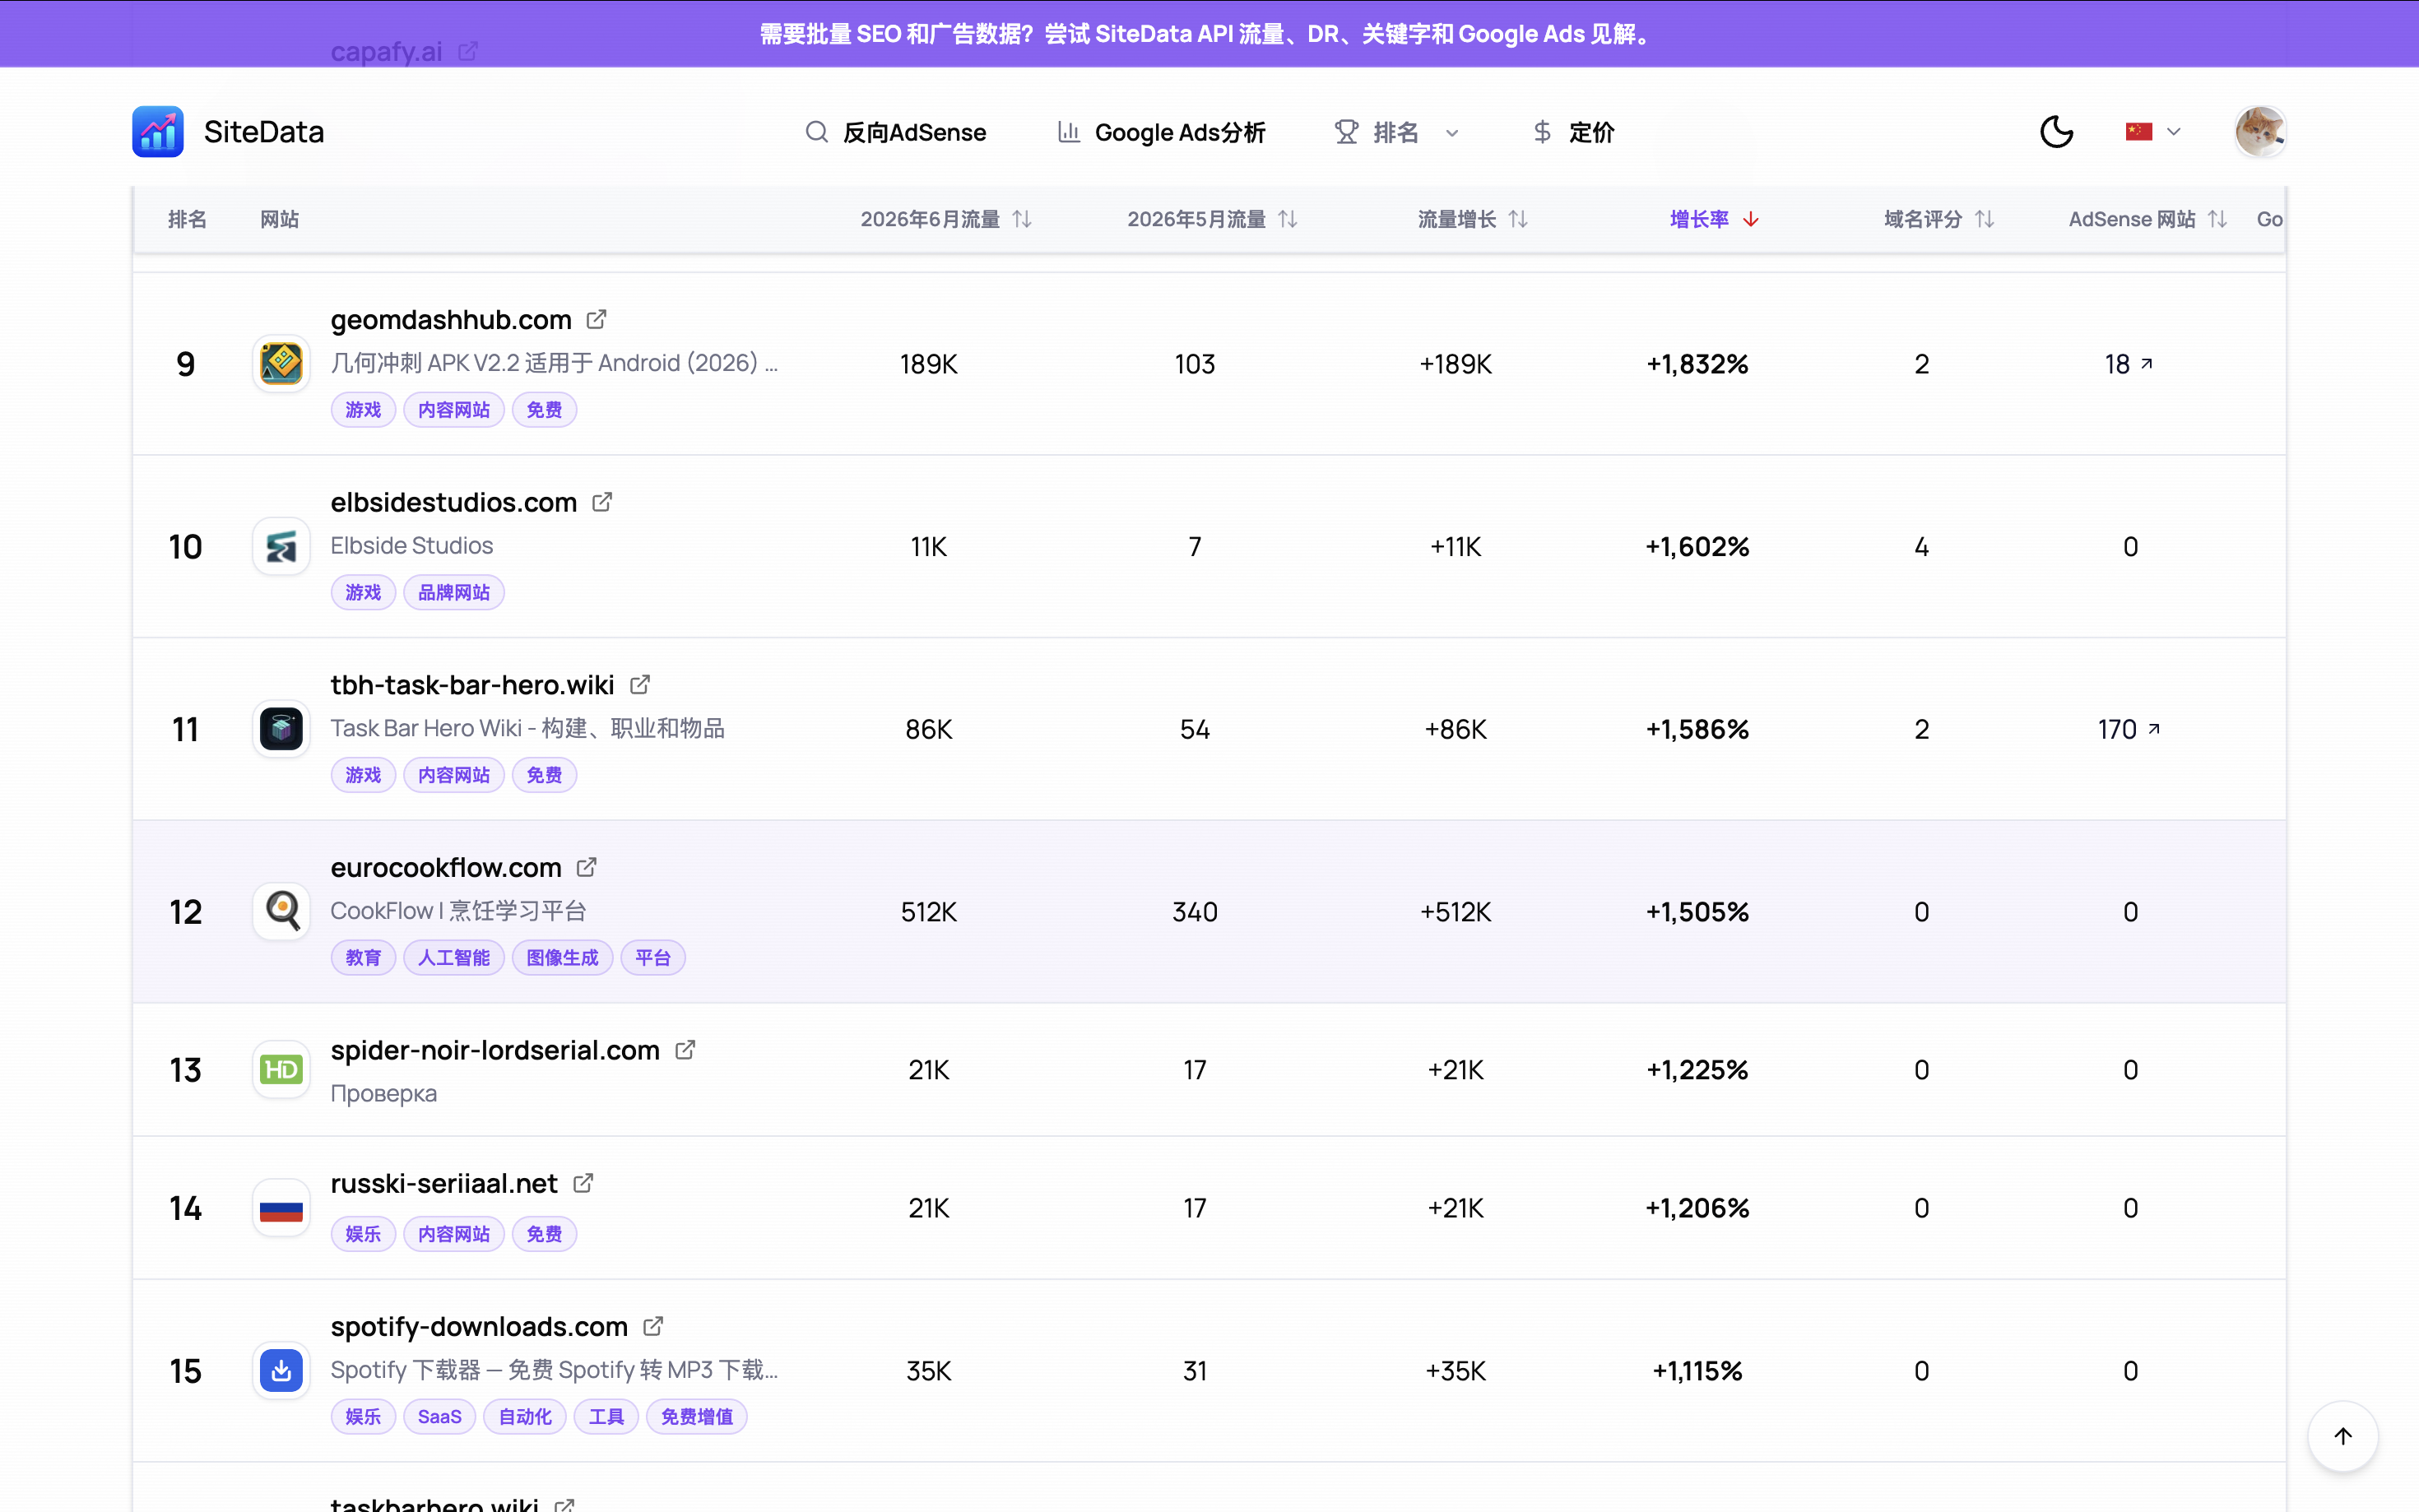Click growth rate +1,115% for spotify-downloads
The height and width of the screenshot is (1512, 2419).
point(1697,1371)
